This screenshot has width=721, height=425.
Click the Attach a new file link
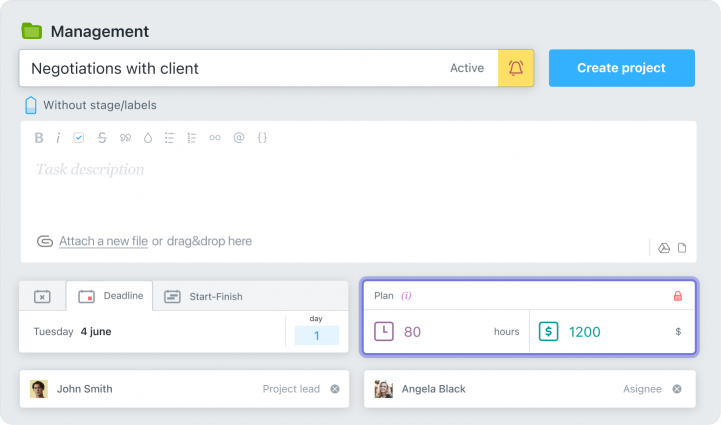click(x=103, y=241)
